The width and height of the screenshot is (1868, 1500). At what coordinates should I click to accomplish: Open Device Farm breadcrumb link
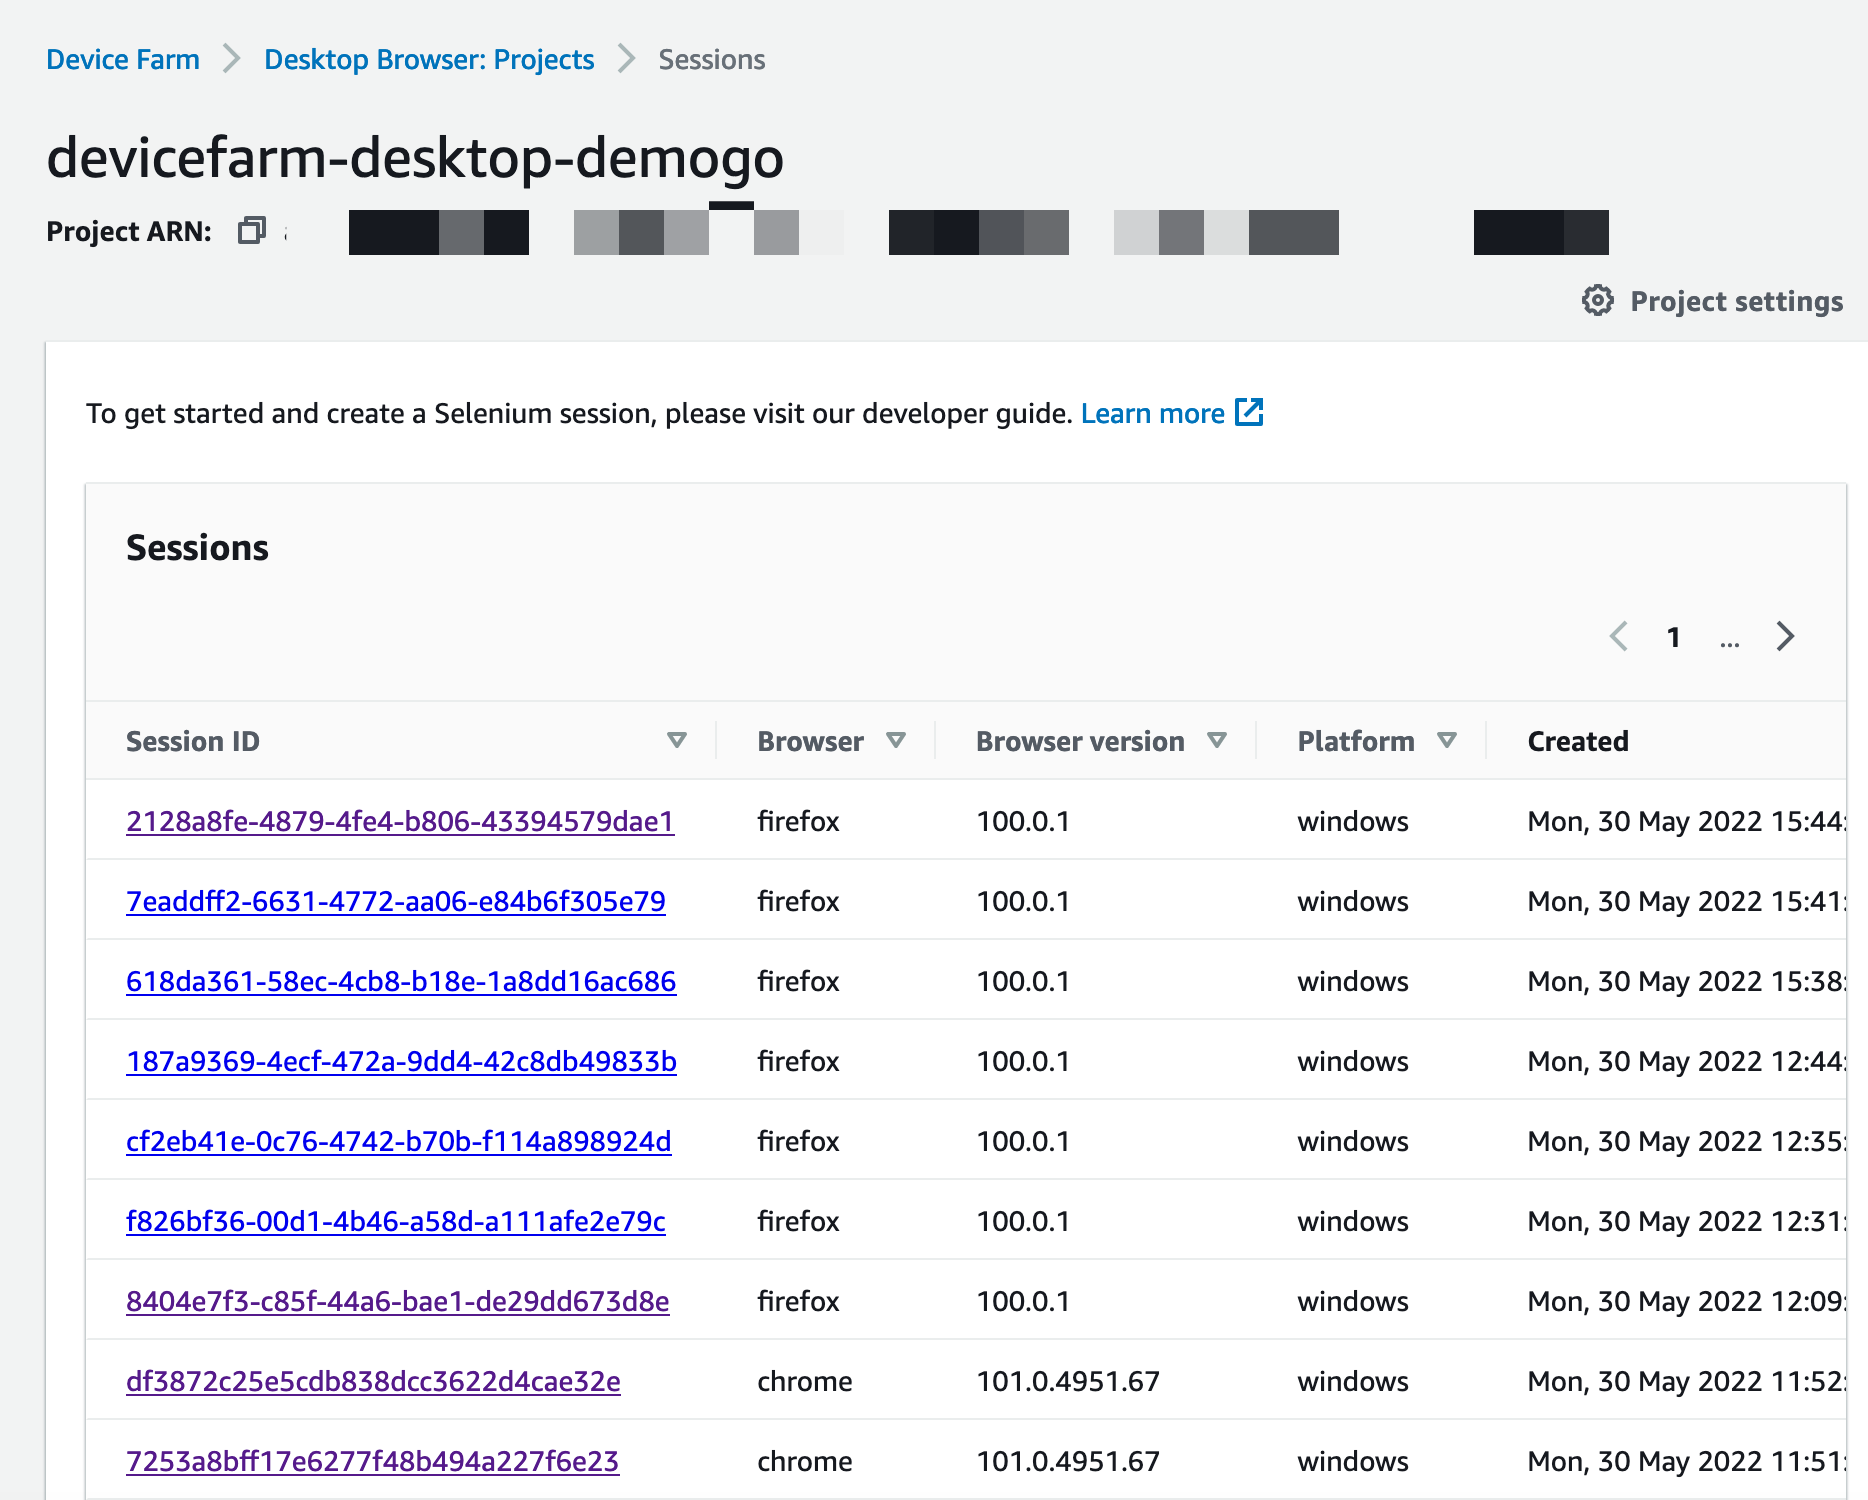(123, 60)
